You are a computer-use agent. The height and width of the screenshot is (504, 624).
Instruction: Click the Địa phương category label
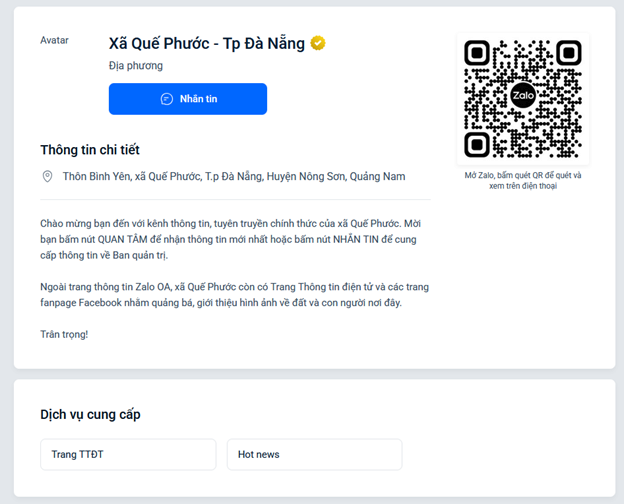(136, 66)
